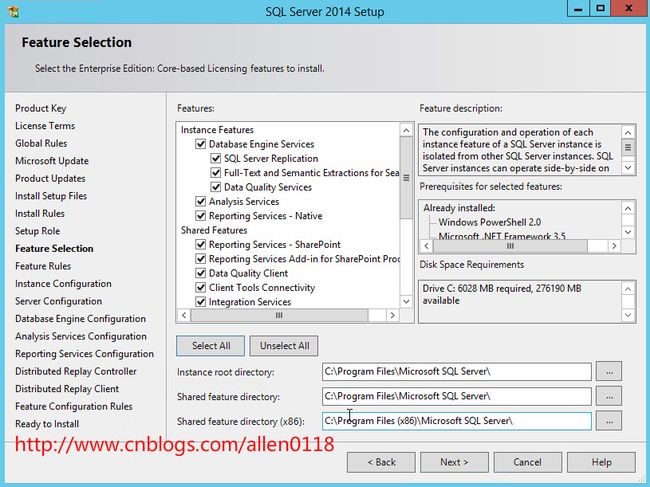The height and width of the screenshot is (487, 650).
Task: Click disk space box scroll up arrow
Action: point(628,289)
